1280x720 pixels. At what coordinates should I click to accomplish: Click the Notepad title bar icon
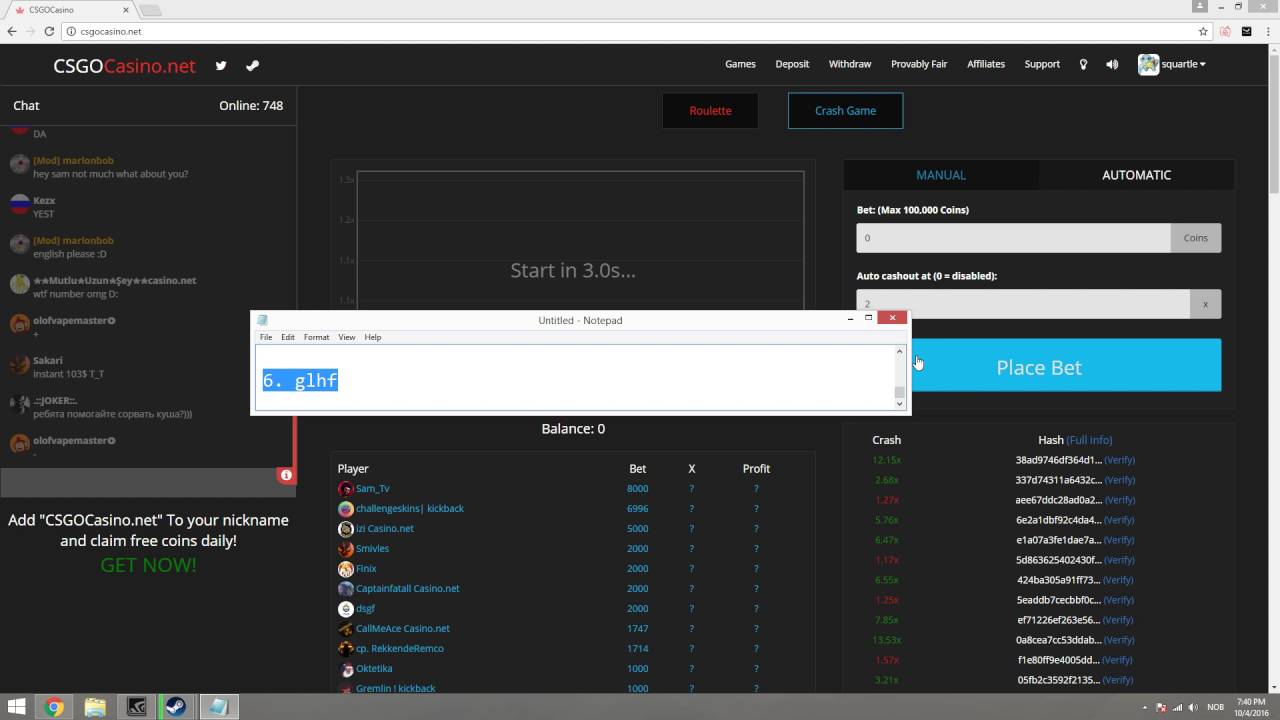click(x=263, y=320)
